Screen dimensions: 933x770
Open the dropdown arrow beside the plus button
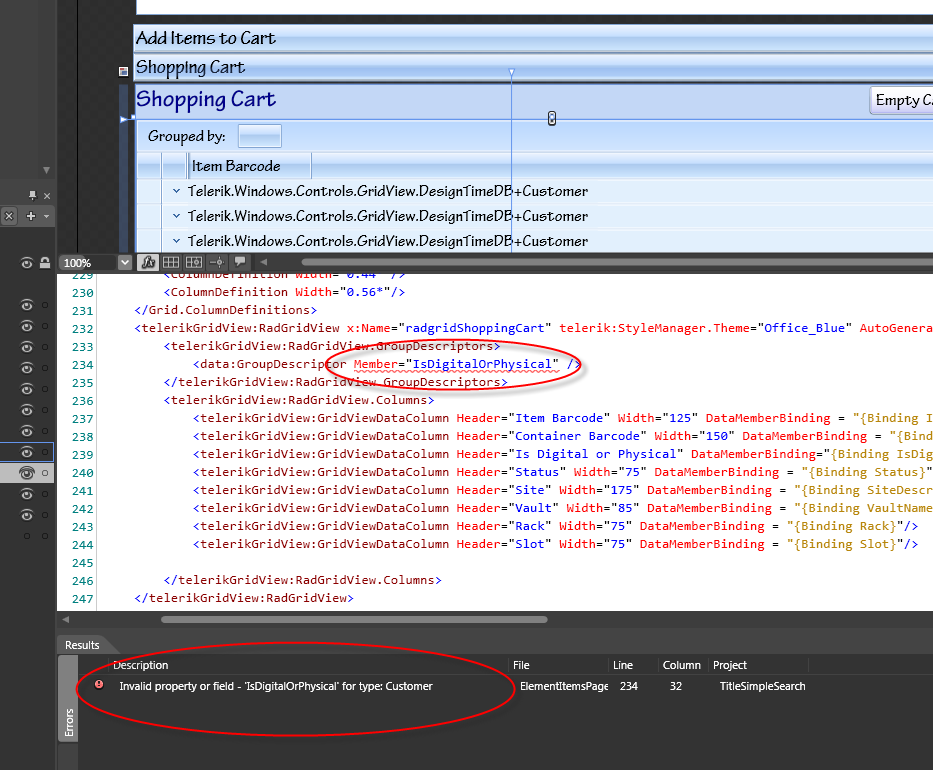coord(46,217)
